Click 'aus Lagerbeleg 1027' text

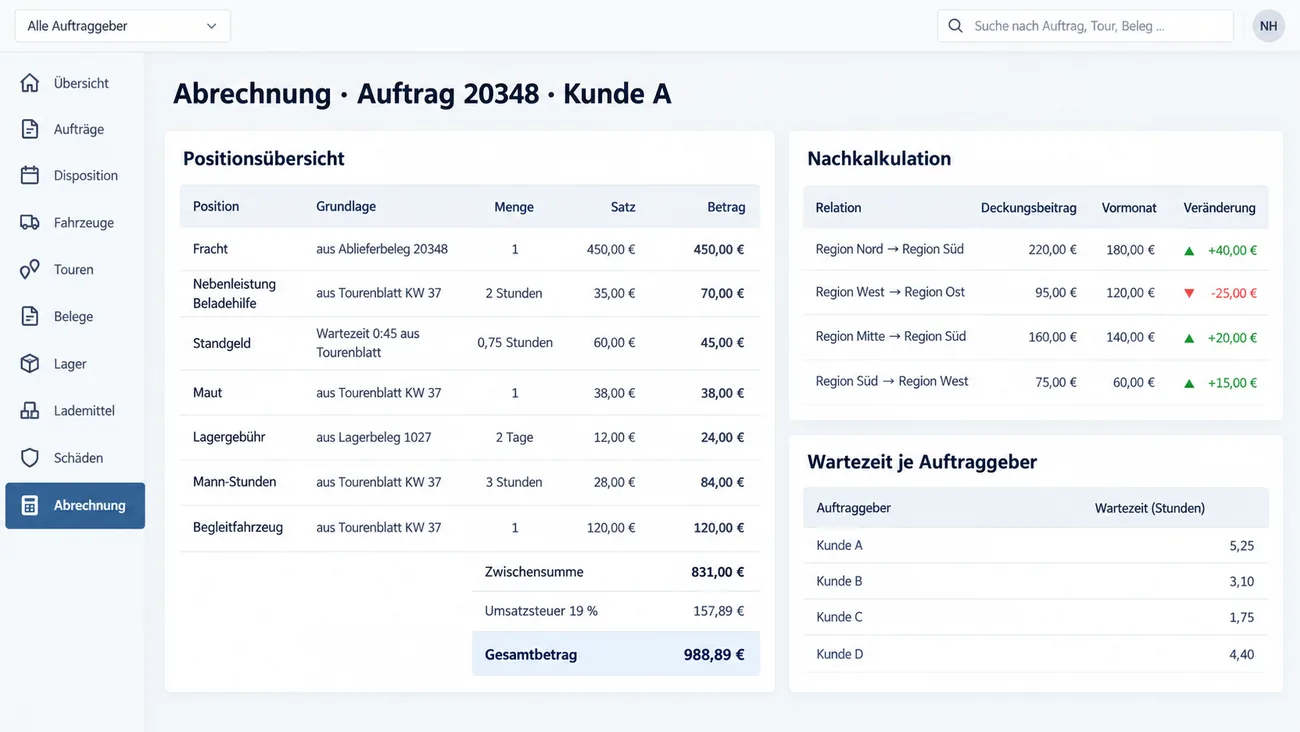click(x=374, y=437)
